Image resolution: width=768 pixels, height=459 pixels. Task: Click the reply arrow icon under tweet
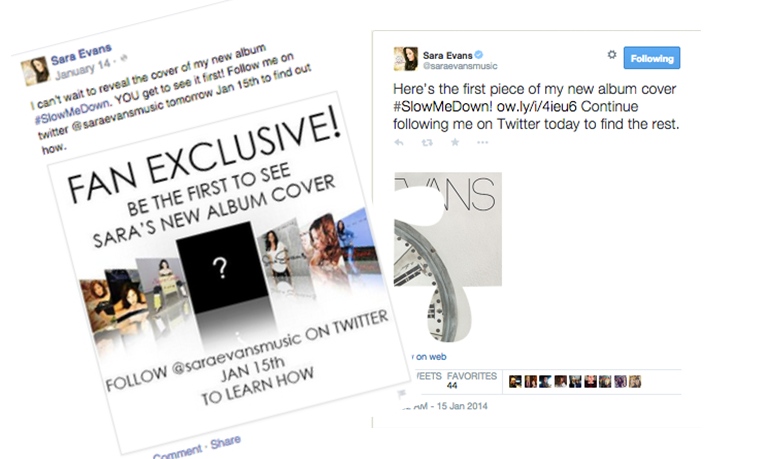click(x=399, y=143)
